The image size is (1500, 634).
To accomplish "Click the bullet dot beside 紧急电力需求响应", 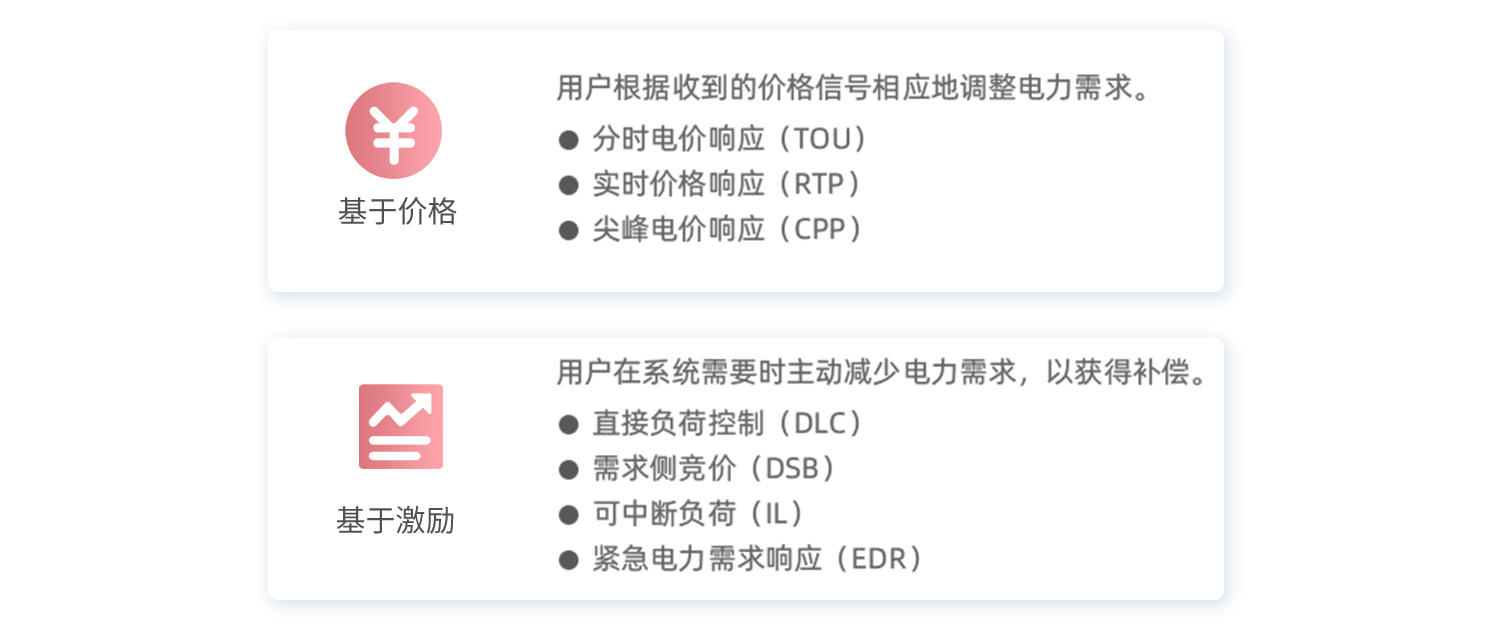I will pyautogui.click(x=569, y=560).
